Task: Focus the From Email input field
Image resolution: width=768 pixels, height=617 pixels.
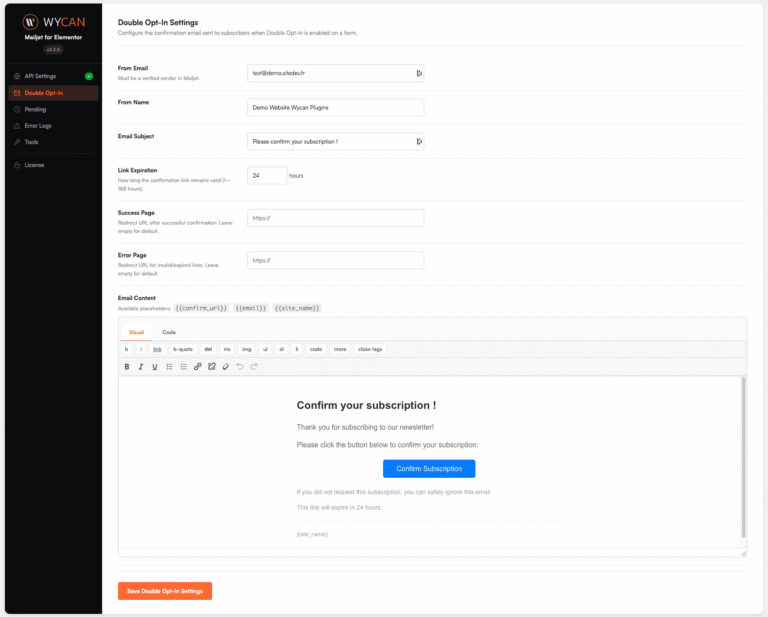Action: 336,73
